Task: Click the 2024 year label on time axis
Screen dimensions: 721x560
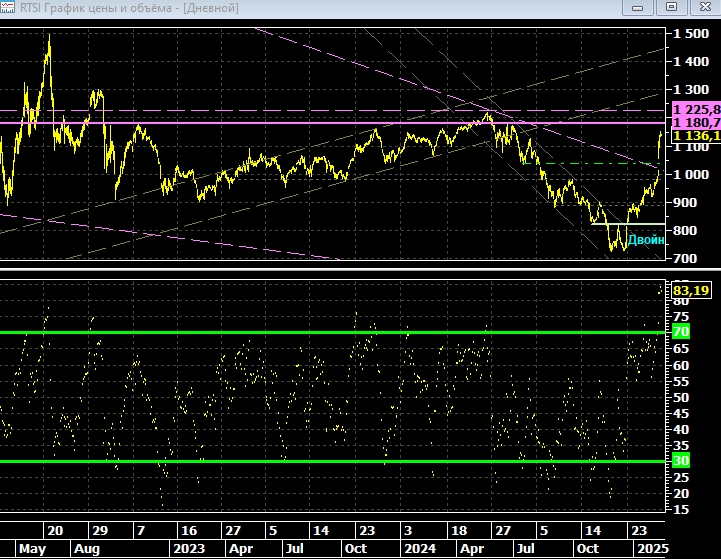Action: (x=420, y=549)
